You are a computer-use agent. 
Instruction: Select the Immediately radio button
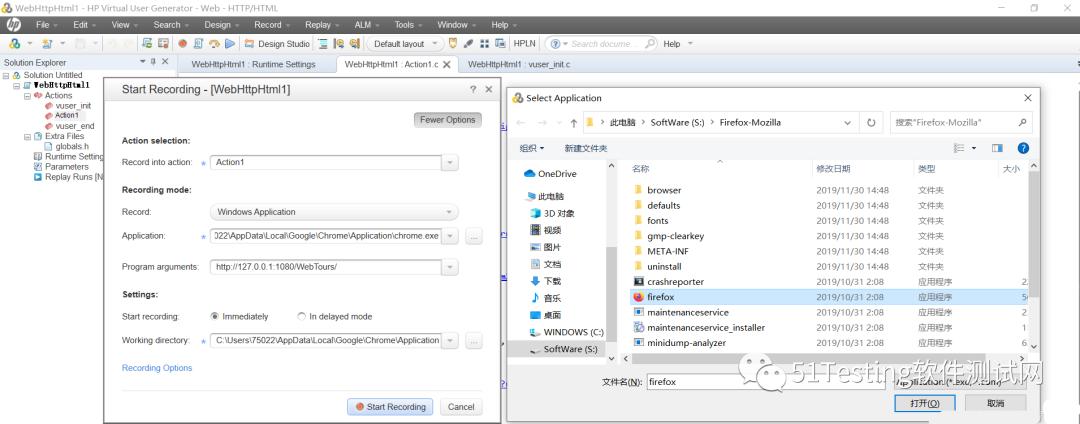(215, 316)
